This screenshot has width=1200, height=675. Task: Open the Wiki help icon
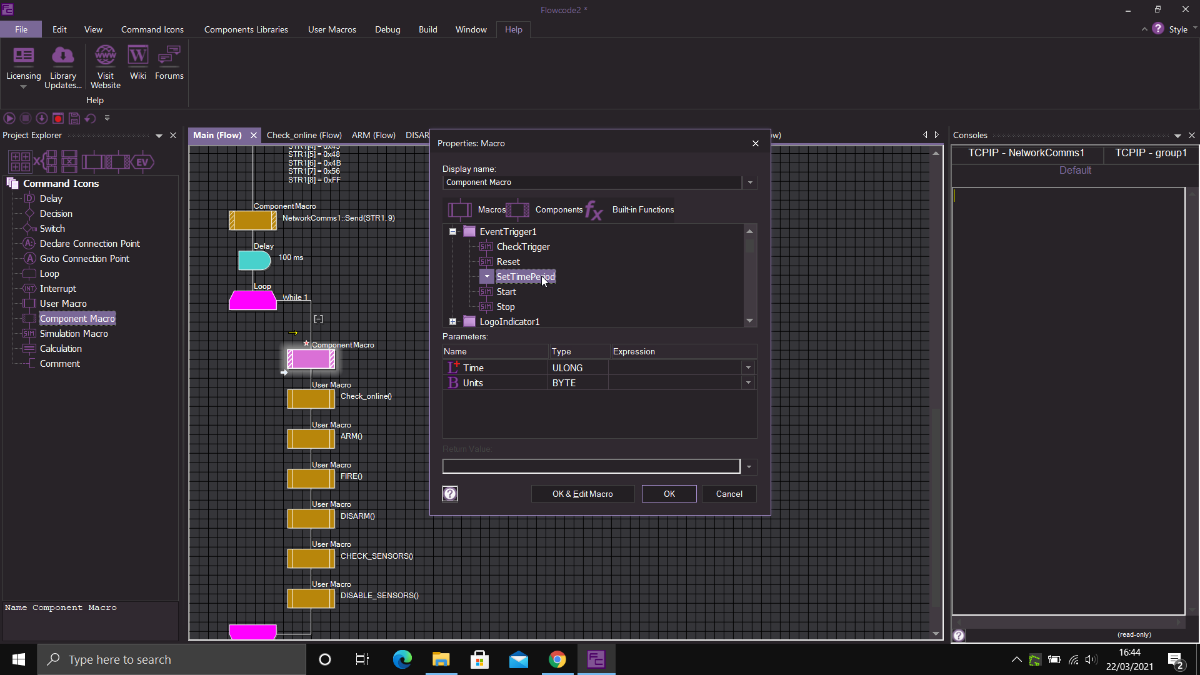(138, 57)
